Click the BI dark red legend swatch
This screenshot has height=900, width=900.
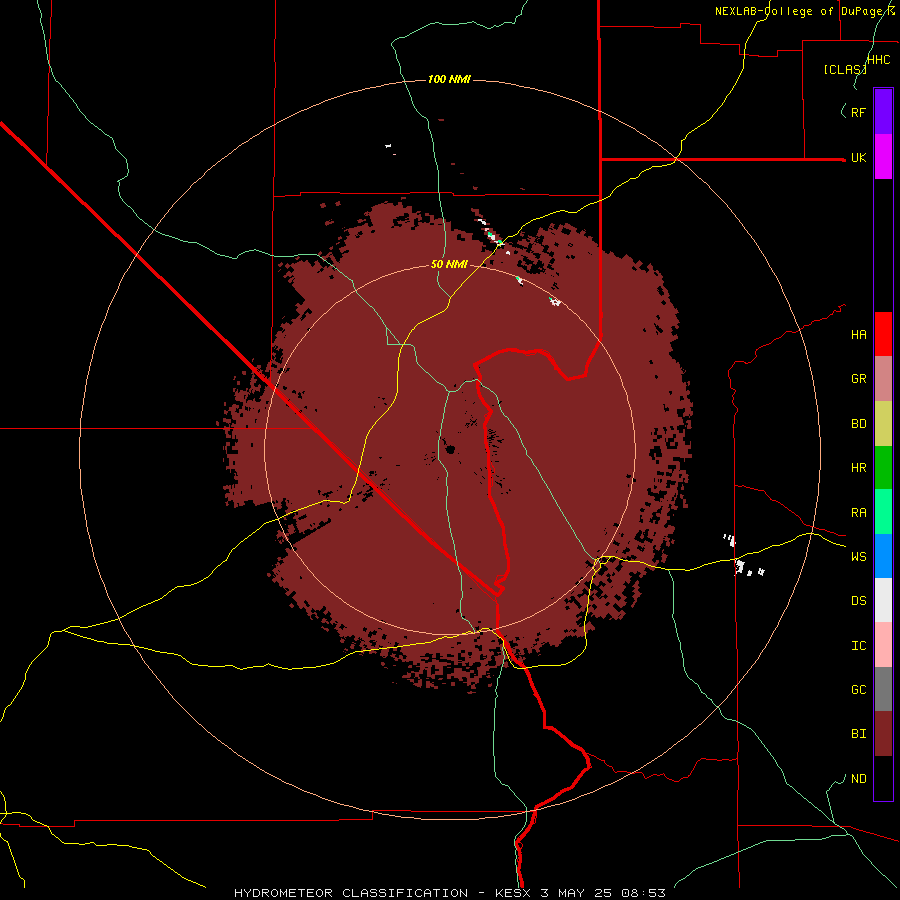click(x=883, y=734)
